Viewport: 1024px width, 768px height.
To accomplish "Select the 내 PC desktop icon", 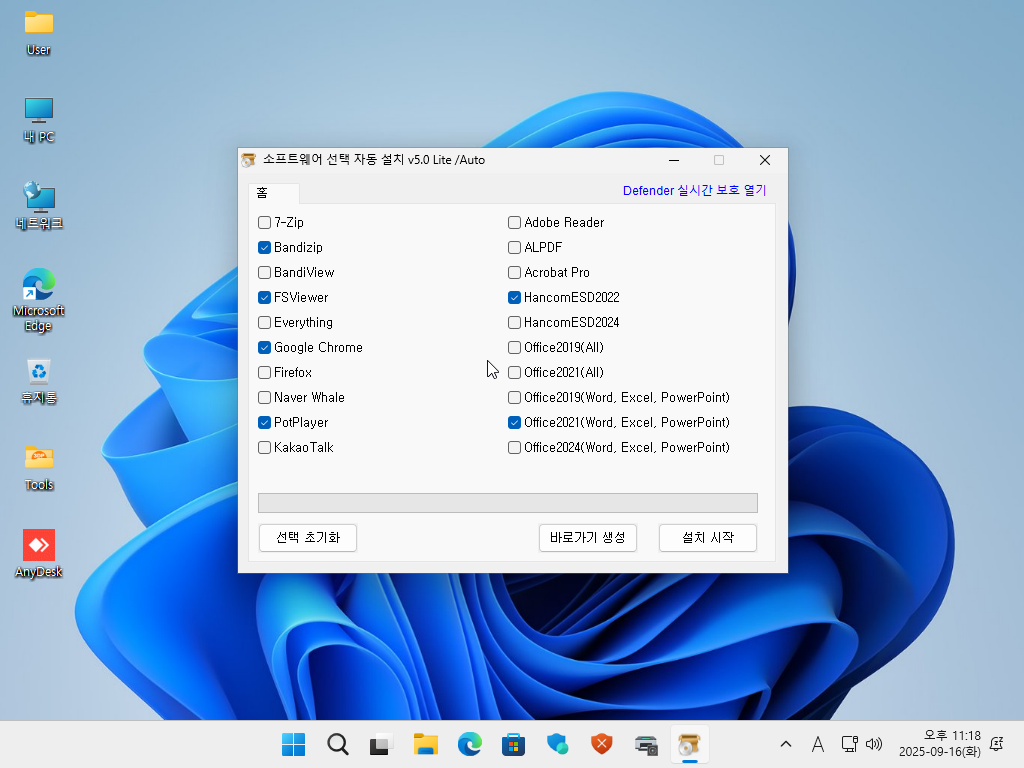I will (39, 120).
